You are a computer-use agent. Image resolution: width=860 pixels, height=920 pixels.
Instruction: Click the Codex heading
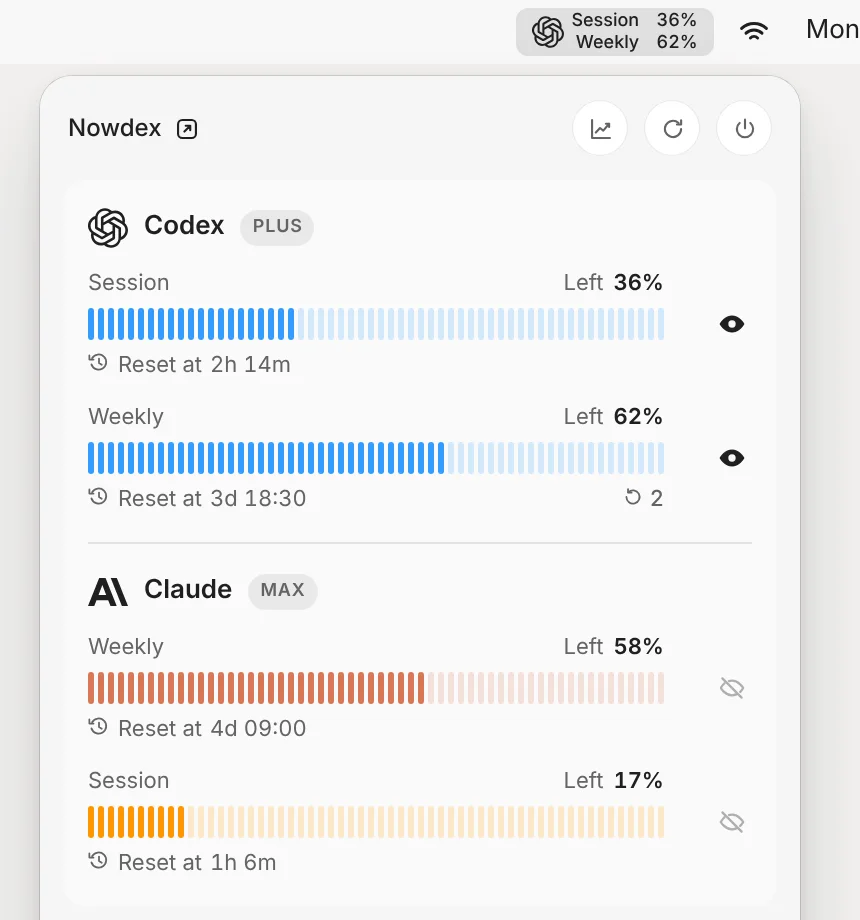tap(184, 225)
